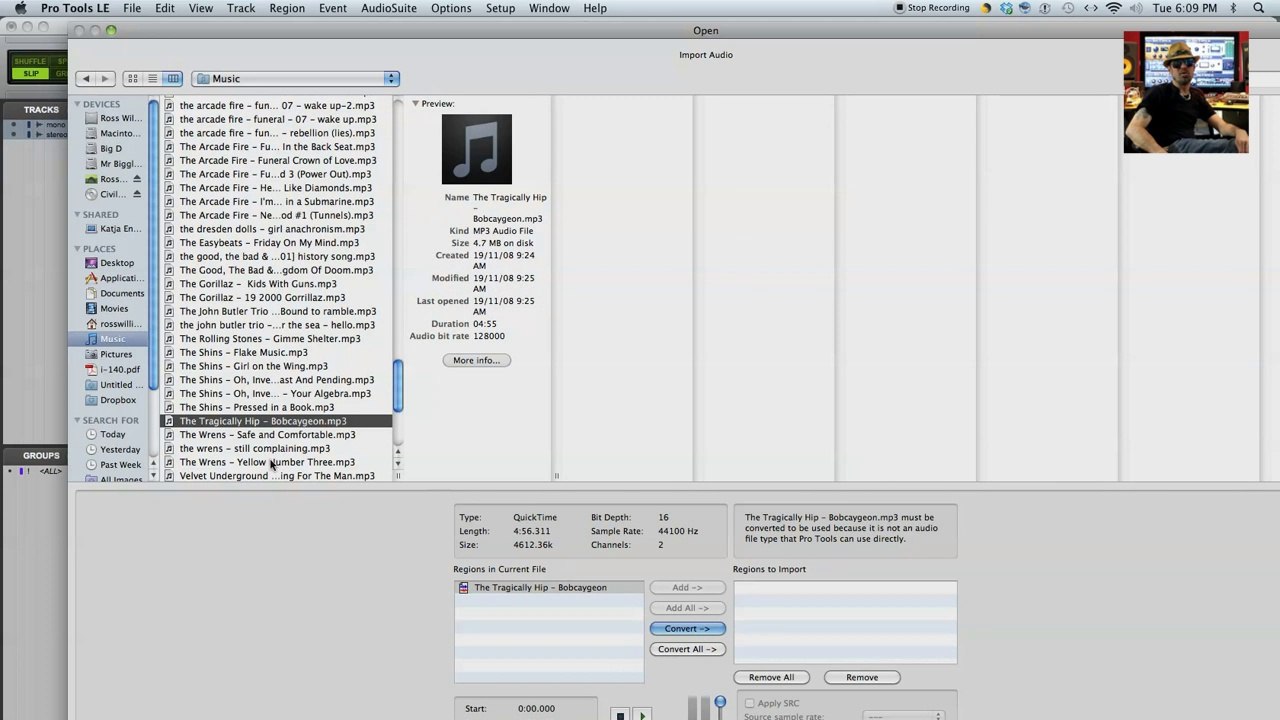Eject the Ross volume in sidebar
Viewport: 1280px width, 720px height.
tap(137, 179)
